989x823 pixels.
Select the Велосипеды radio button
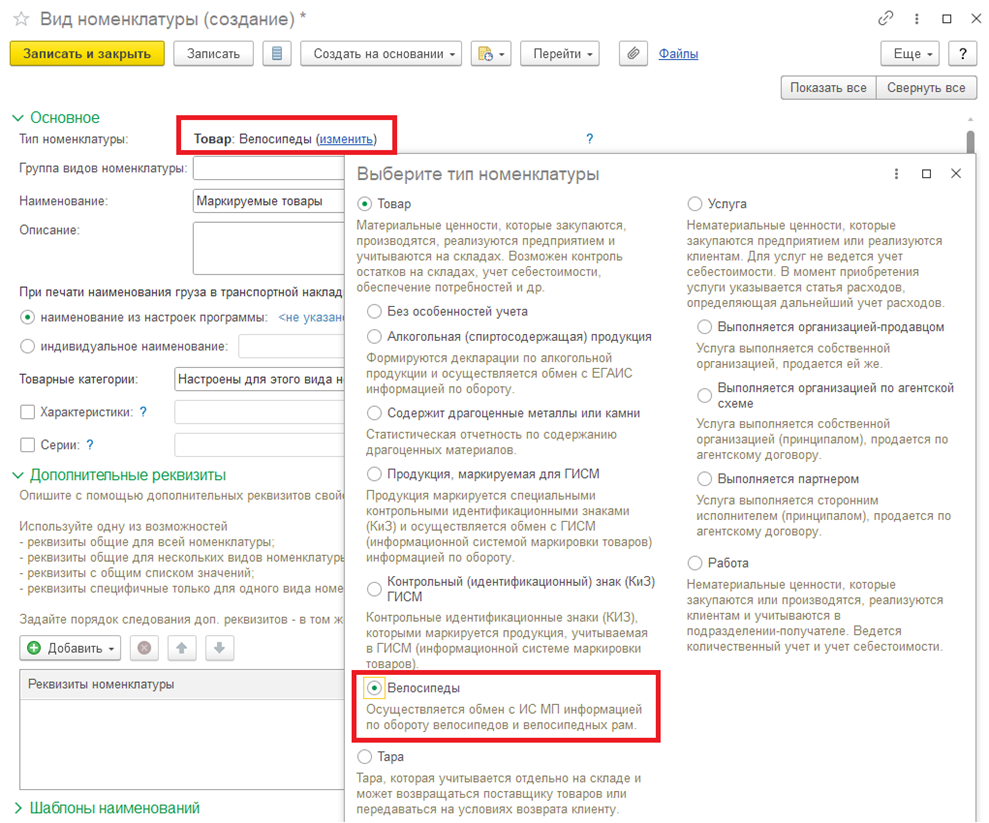(375, 688)
